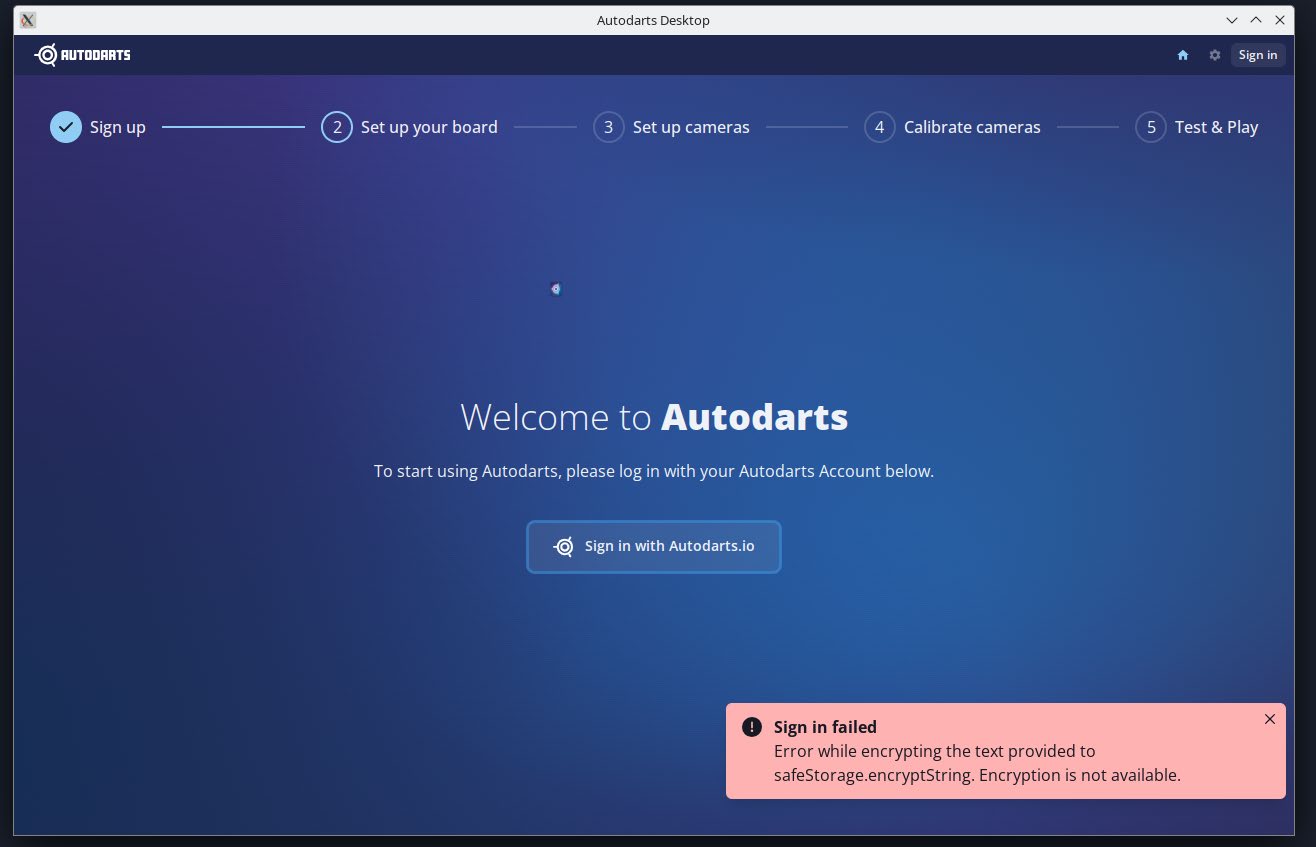Screen dimensions: 1316x847
Task: Click the Sign in failed warning icon
Action: pyautogui.click(x=752, y=727)
